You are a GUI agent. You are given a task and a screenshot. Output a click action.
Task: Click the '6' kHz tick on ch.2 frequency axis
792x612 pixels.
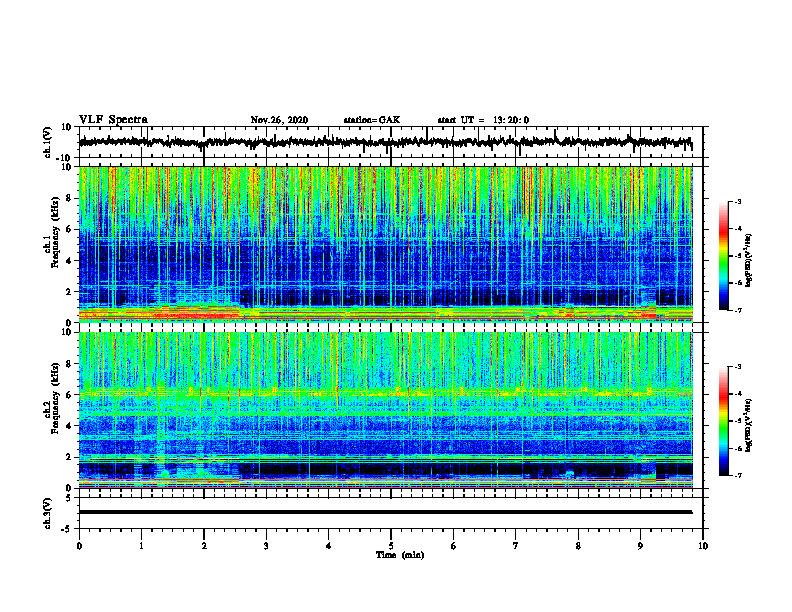pyautogui.click(x=70, y=395)
